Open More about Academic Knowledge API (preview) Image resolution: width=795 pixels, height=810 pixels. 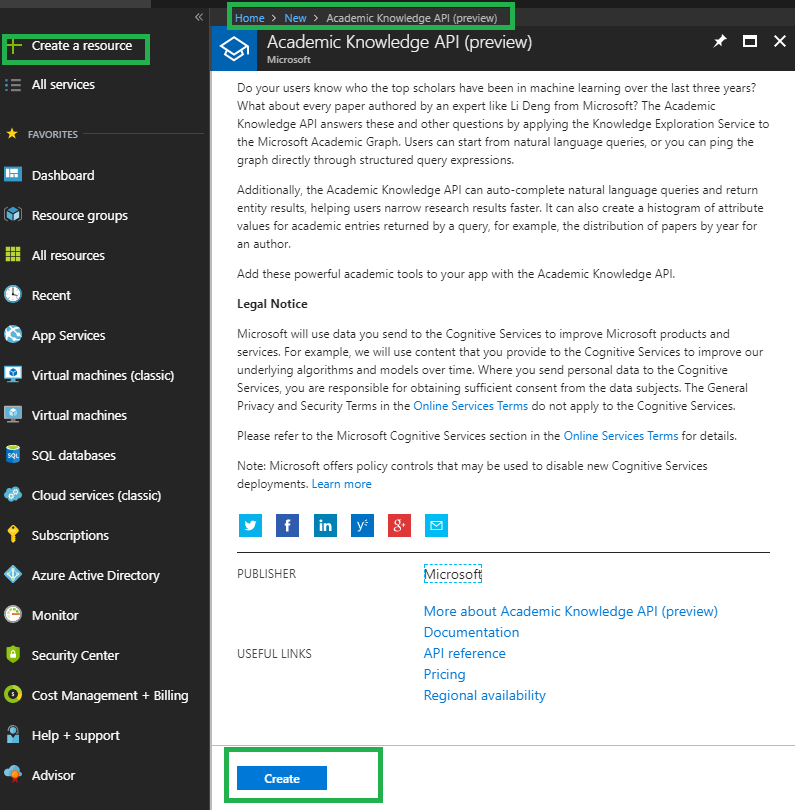[x=570, y=611]
